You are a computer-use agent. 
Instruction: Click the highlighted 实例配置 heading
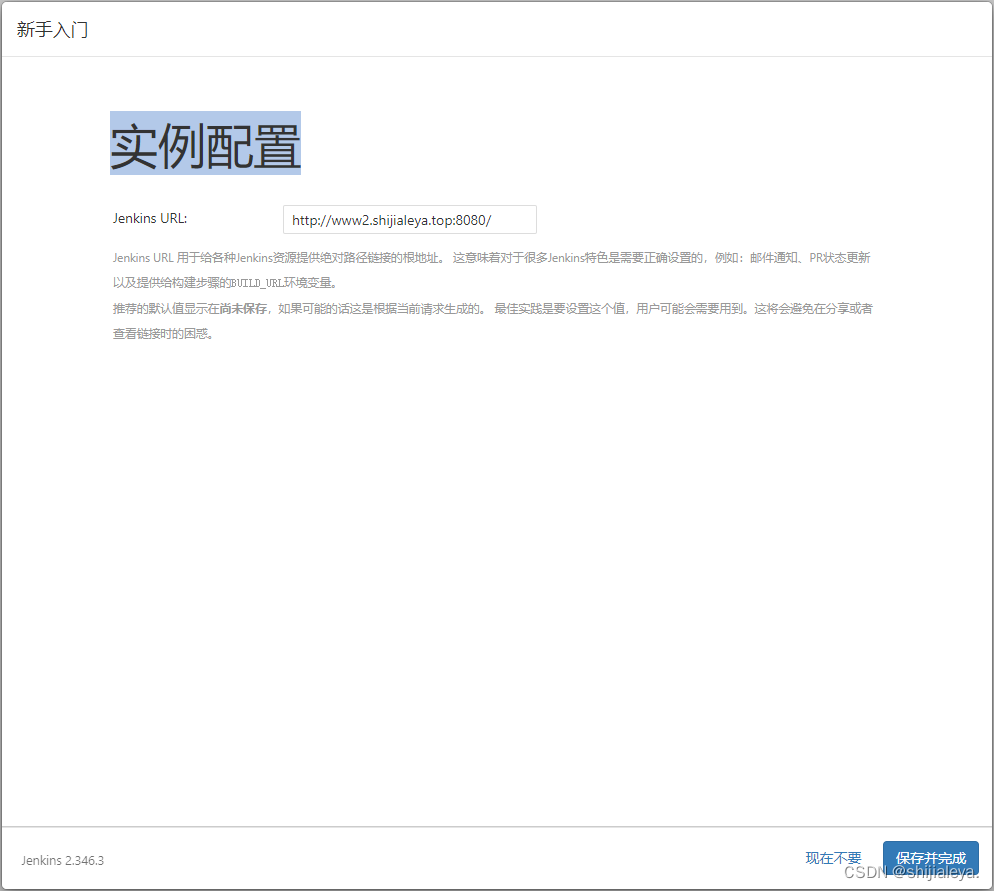(205, 142)
